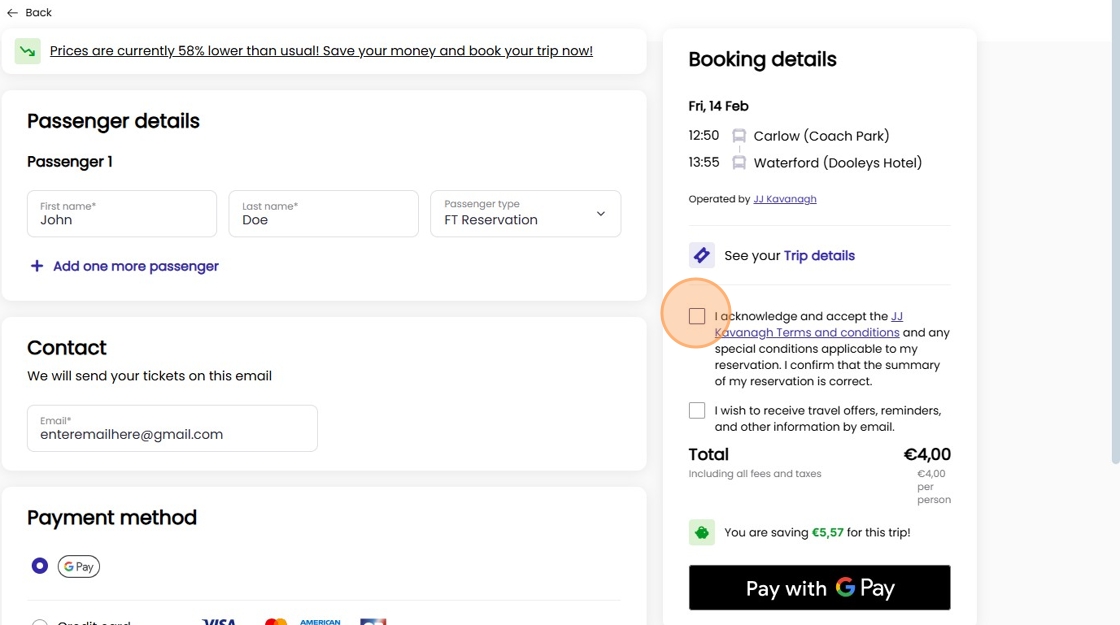Click the Google Pay logo badge
Viewport: 1120px width, 625px height.
click(x=79, y=567)
